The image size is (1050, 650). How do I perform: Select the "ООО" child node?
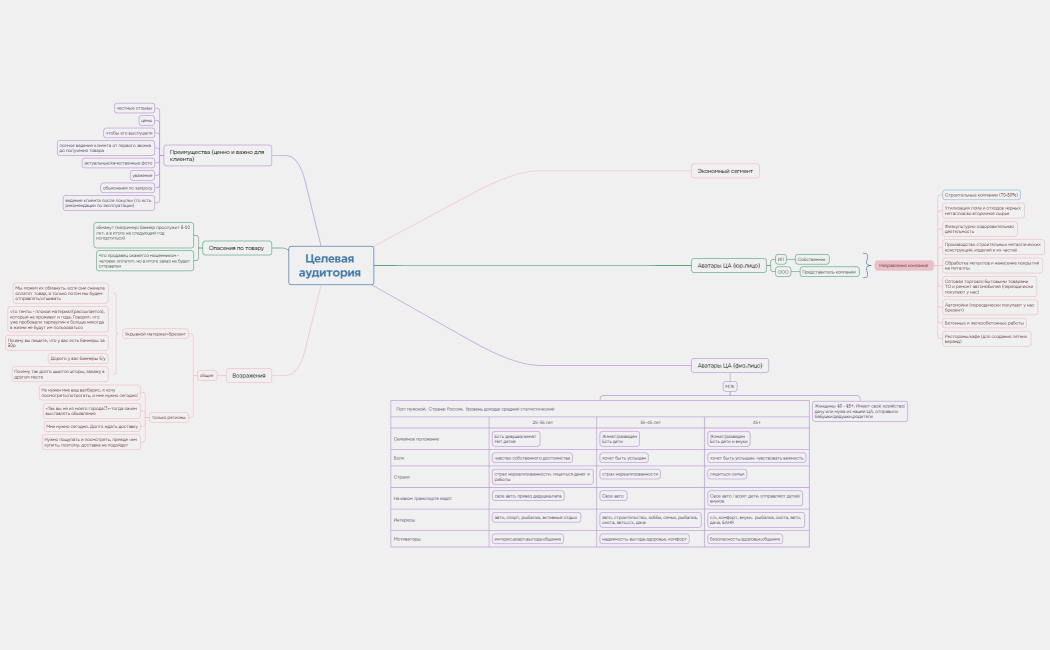coord(783,272)
